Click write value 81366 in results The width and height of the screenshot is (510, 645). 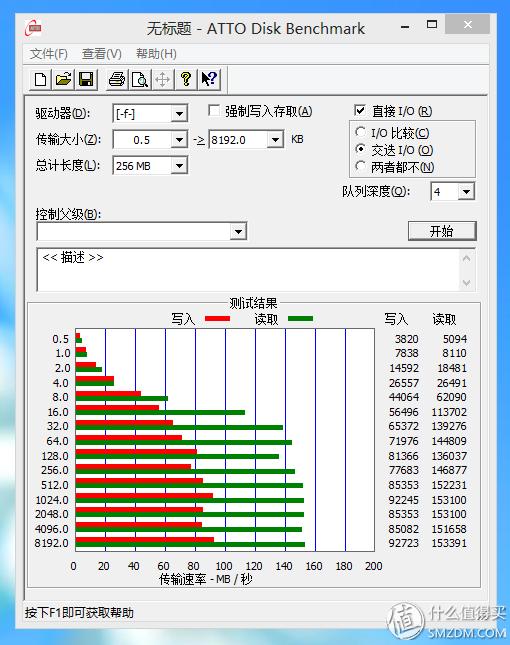coord(403,456)
